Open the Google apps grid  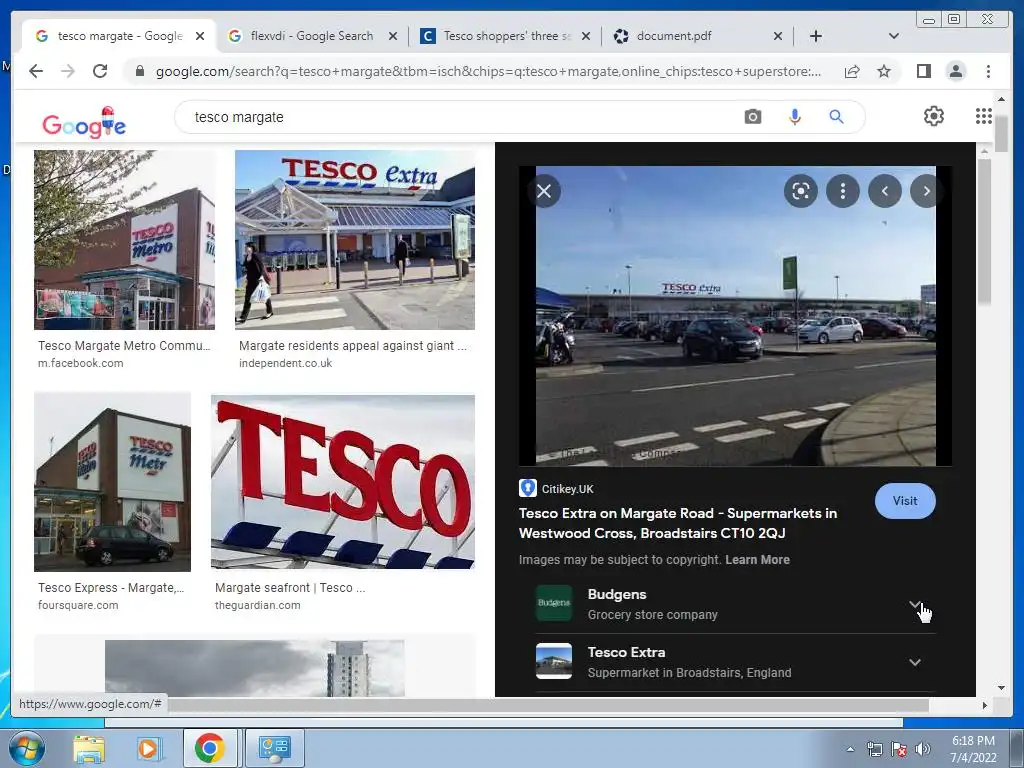[984, 116]
